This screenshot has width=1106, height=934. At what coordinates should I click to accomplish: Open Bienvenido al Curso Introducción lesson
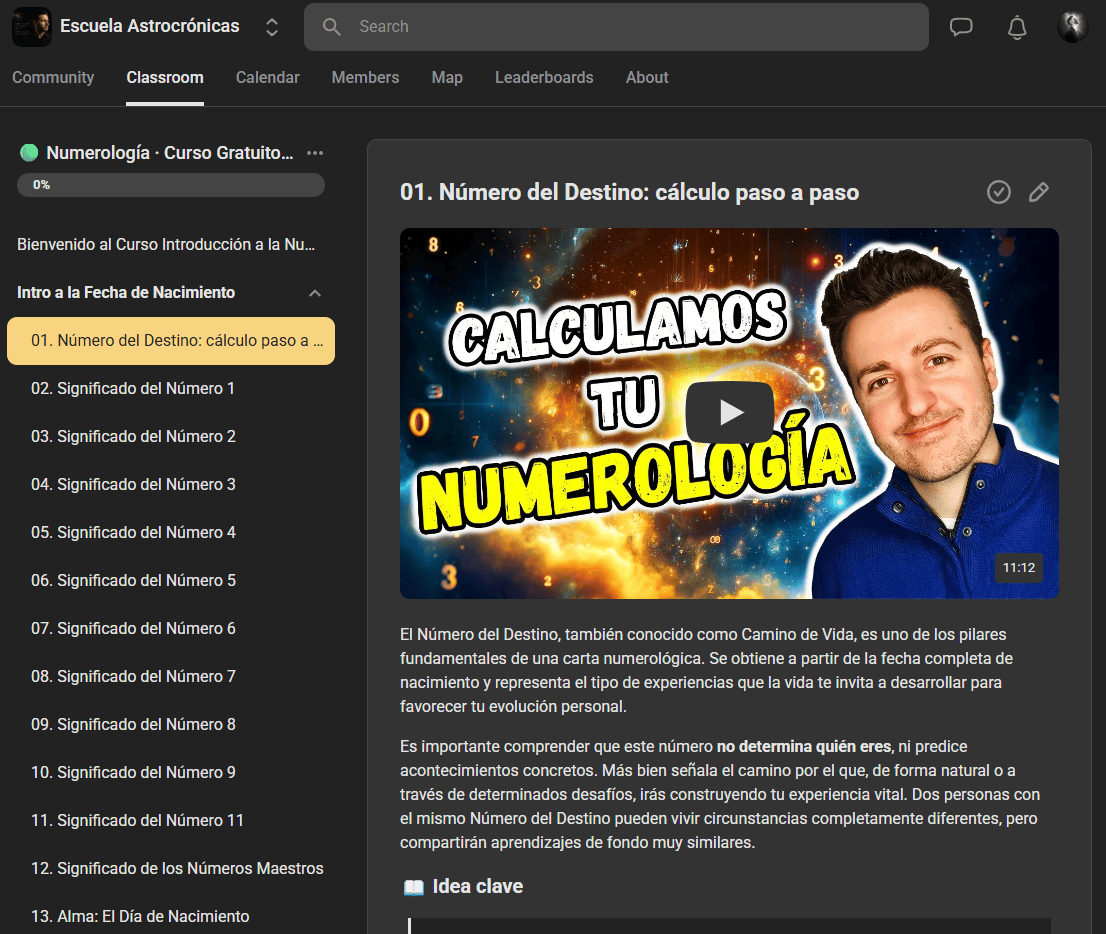click(x=166, y=245)
